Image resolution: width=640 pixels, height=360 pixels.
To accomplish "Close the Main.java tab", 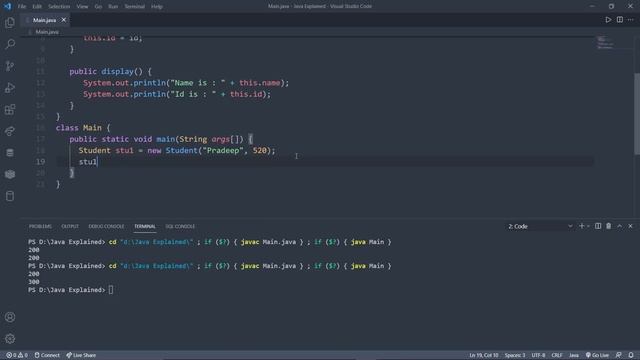I will tap(64, 20).
